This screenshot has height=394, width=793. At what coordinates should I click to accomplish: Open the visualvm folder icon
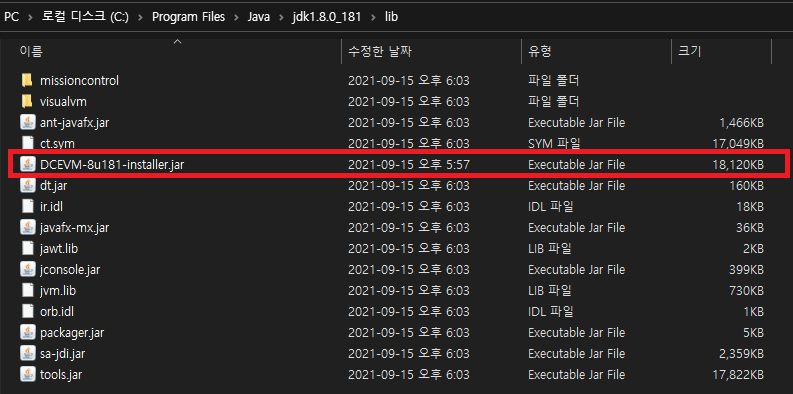pyautogui.click(x=27, y=102)
